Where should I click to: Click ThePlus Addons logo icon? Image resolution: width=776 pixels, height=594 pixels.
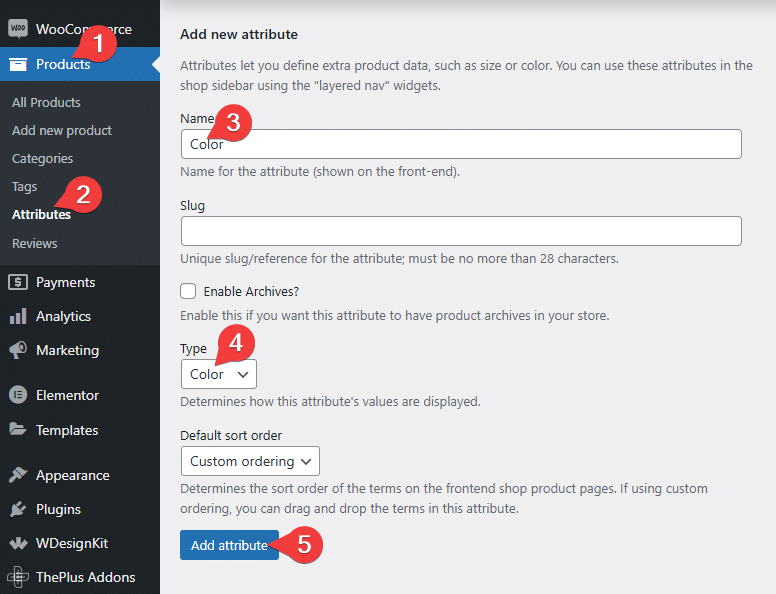point(18,577)
